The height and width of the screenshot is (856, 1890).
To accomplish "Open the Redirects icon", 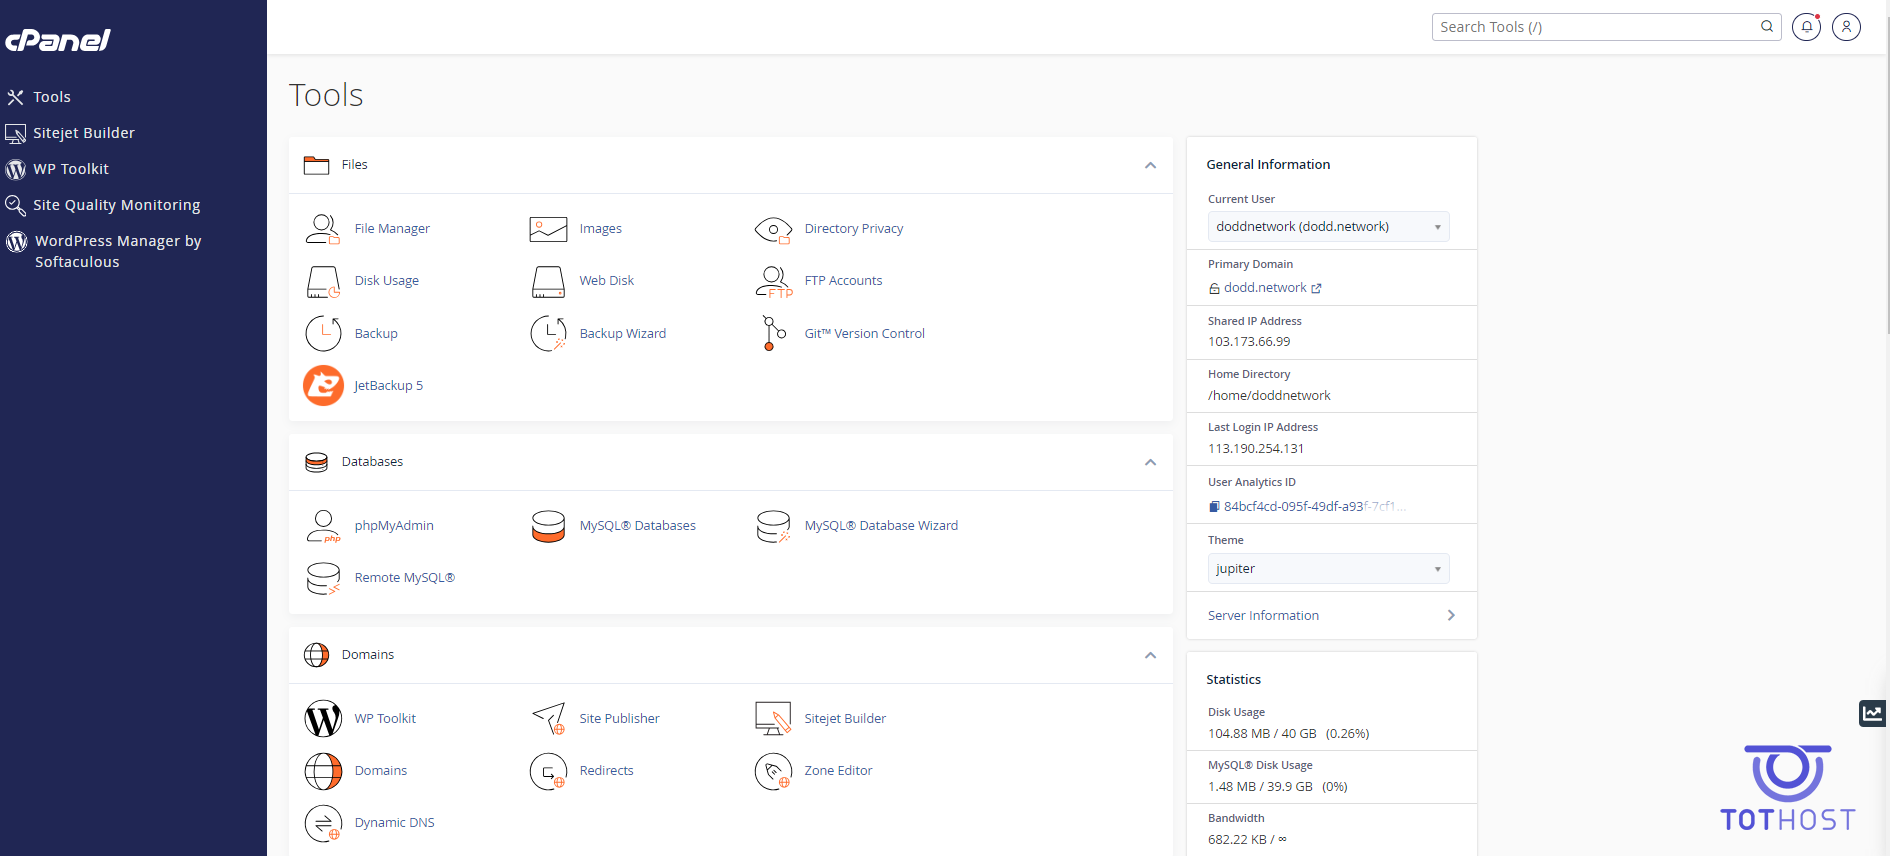I will [x=548, y=771].
